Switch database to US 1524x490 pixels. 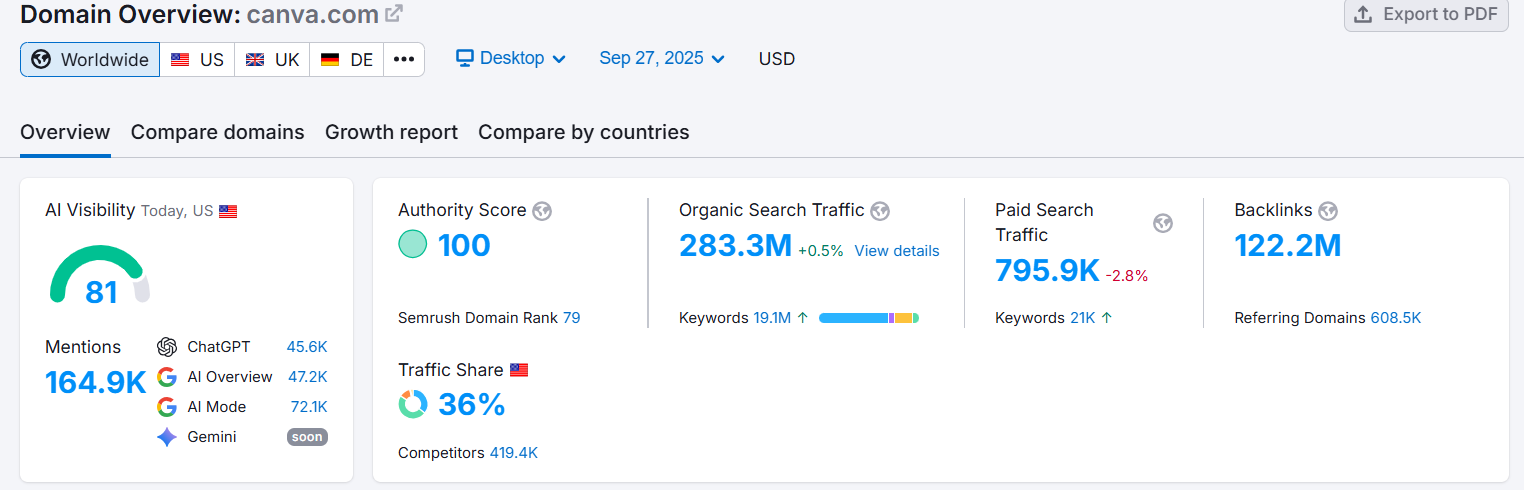pos(197,59)
